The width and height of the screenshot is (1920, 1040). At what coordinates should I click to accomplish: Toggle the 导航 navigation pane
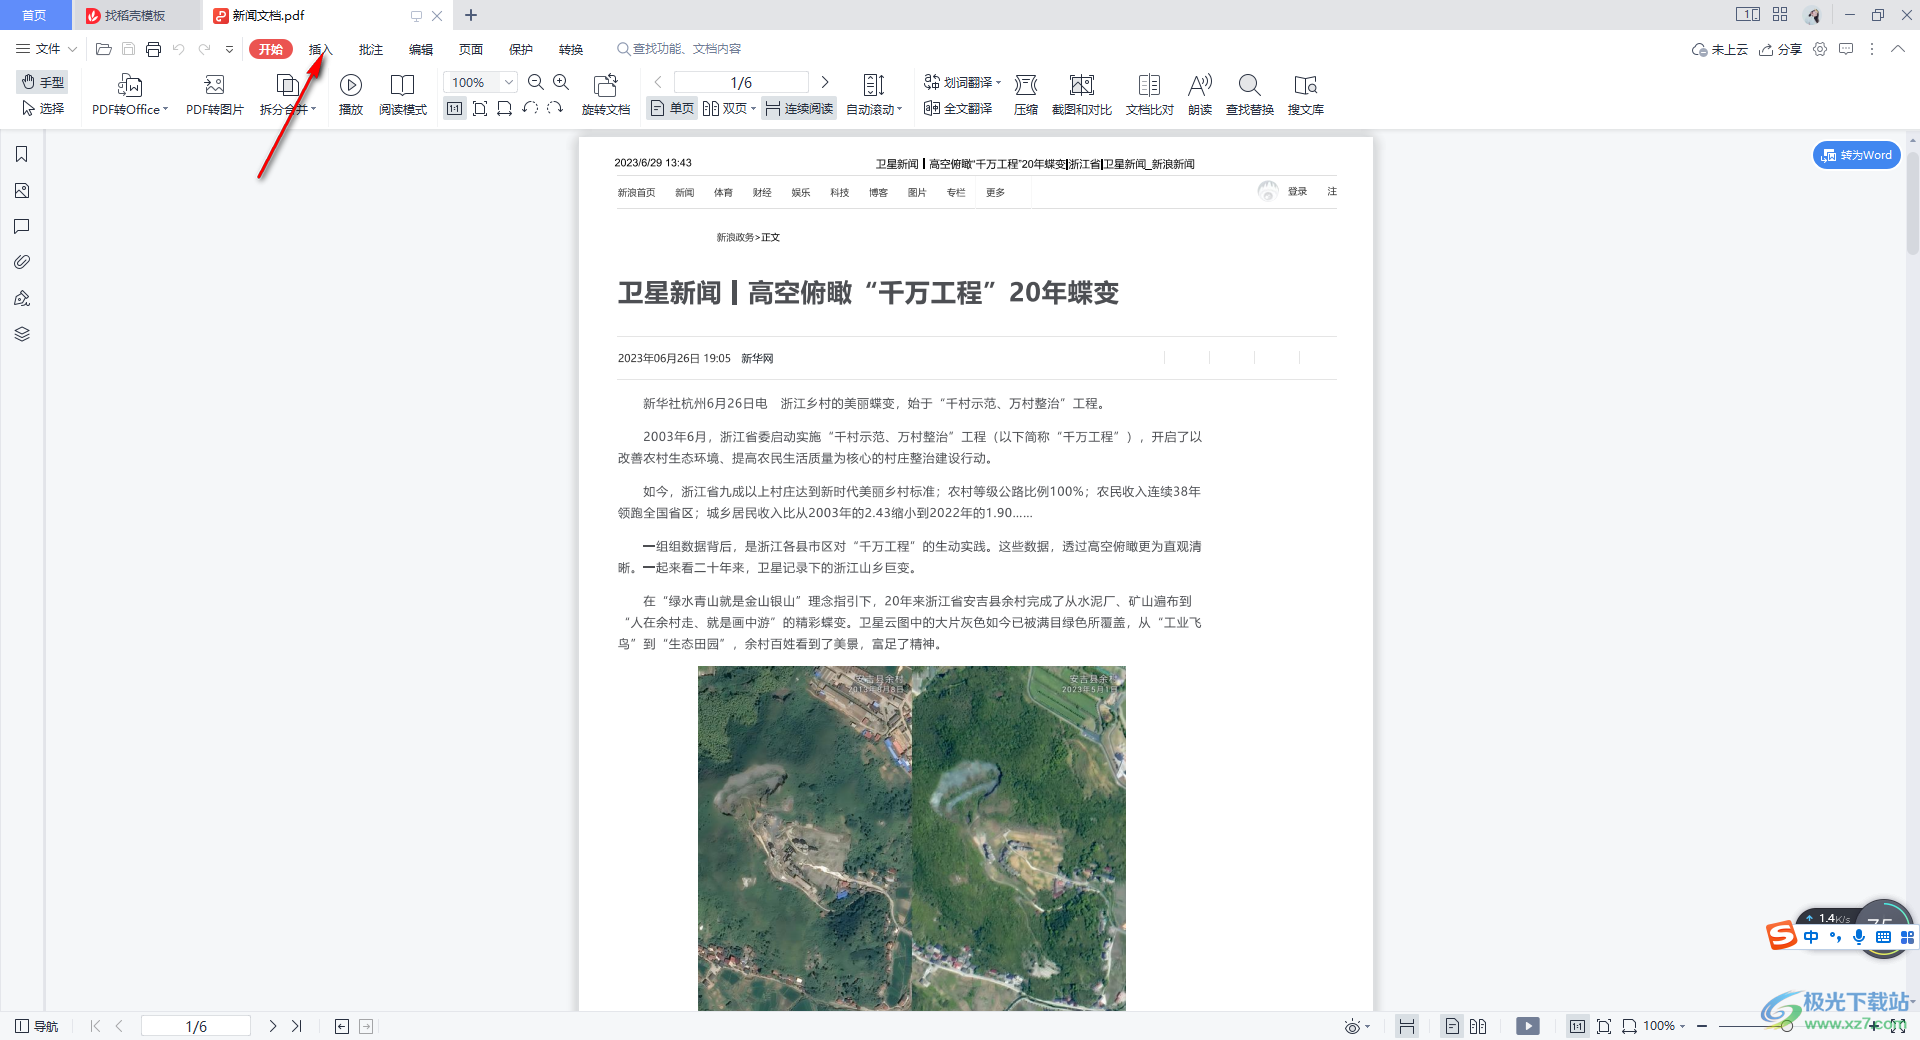pyautogui.click(x=37, y=1026)
